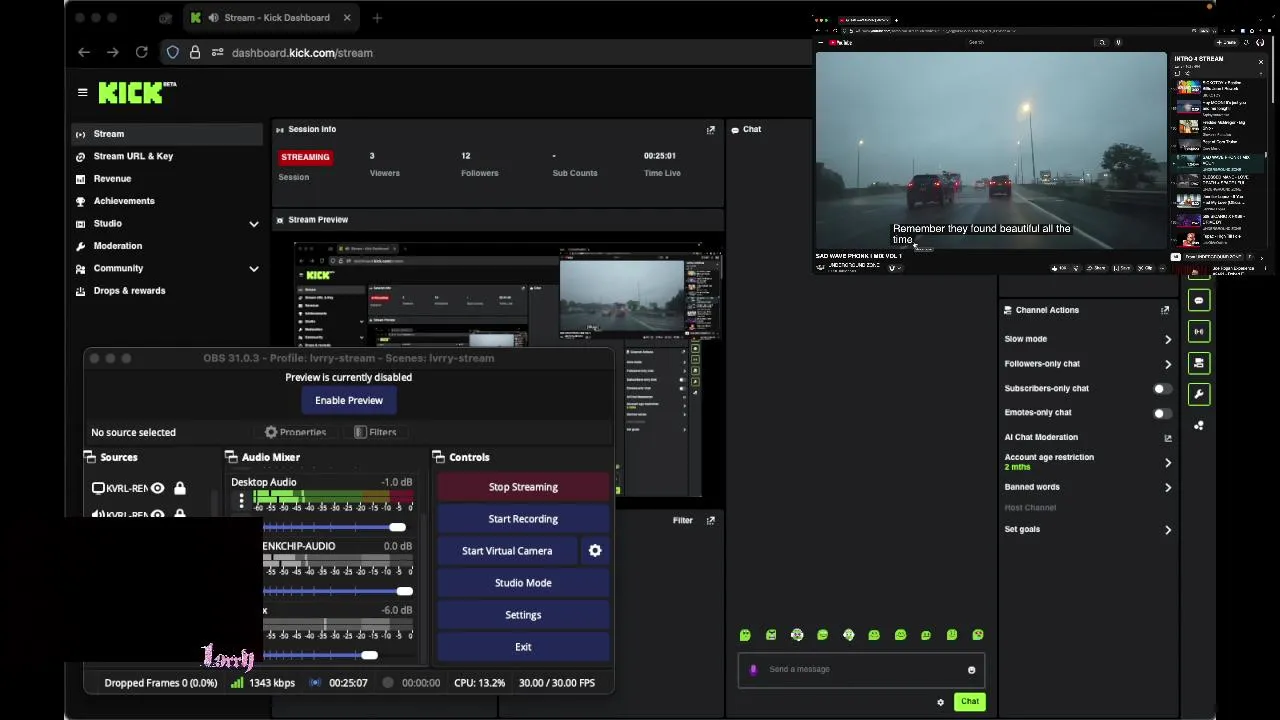This screenshot has height=720, width=1280.
Task: Open chat settings gear beside the Chat button
Action: pyautogui.click(x=940, y=702)
